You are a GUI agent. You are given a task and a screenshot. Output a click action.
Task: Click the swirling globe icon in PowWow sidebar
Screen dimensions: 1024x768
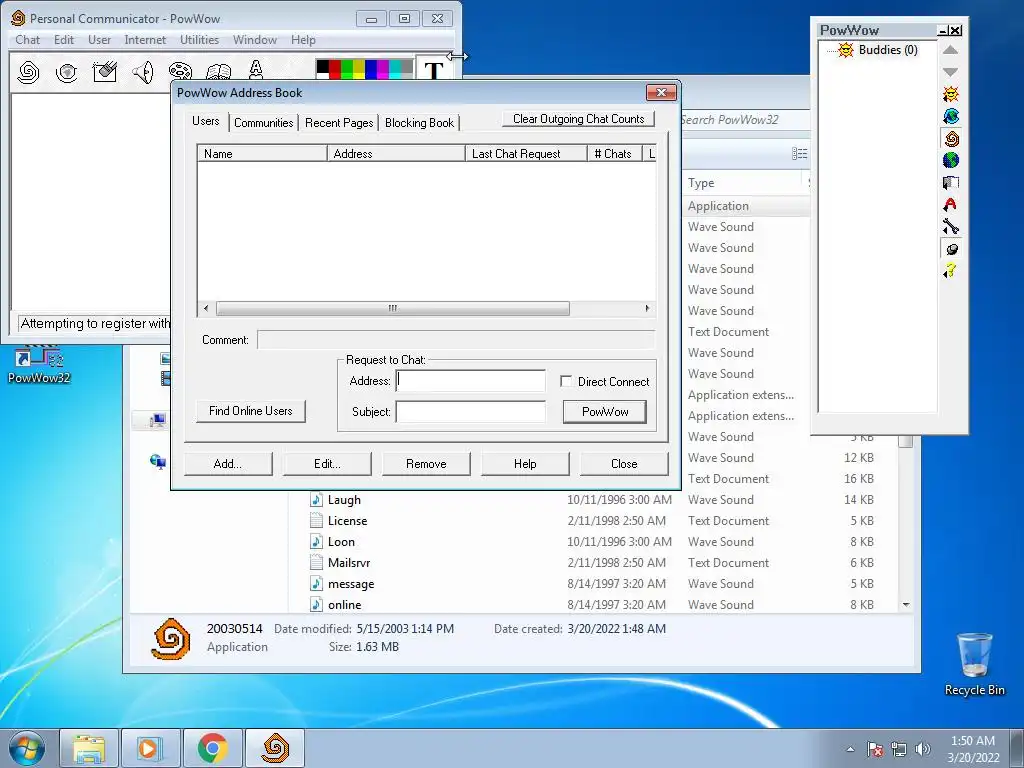951,116
